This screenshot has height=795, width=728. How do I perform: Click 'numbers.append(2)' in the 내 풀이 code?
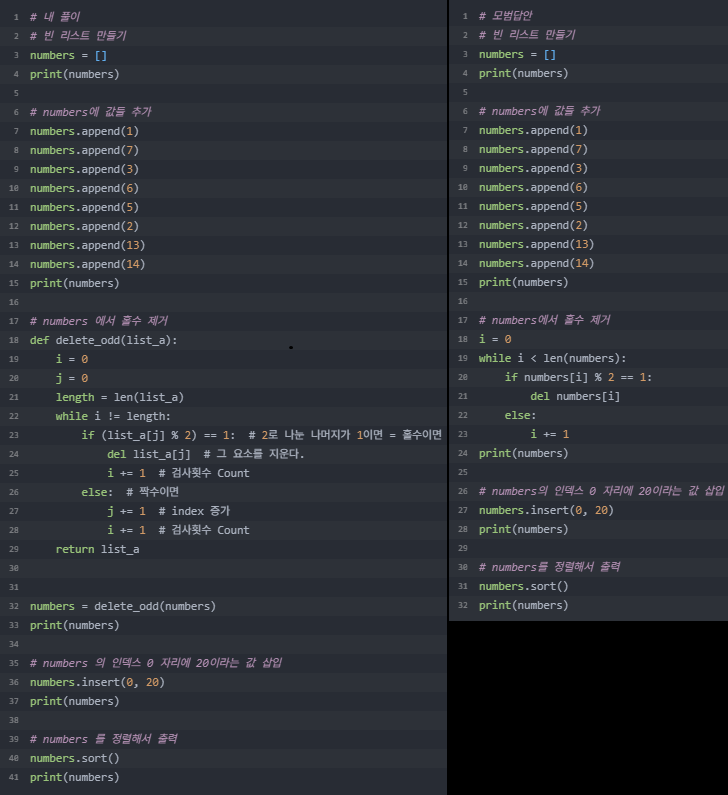84,226
